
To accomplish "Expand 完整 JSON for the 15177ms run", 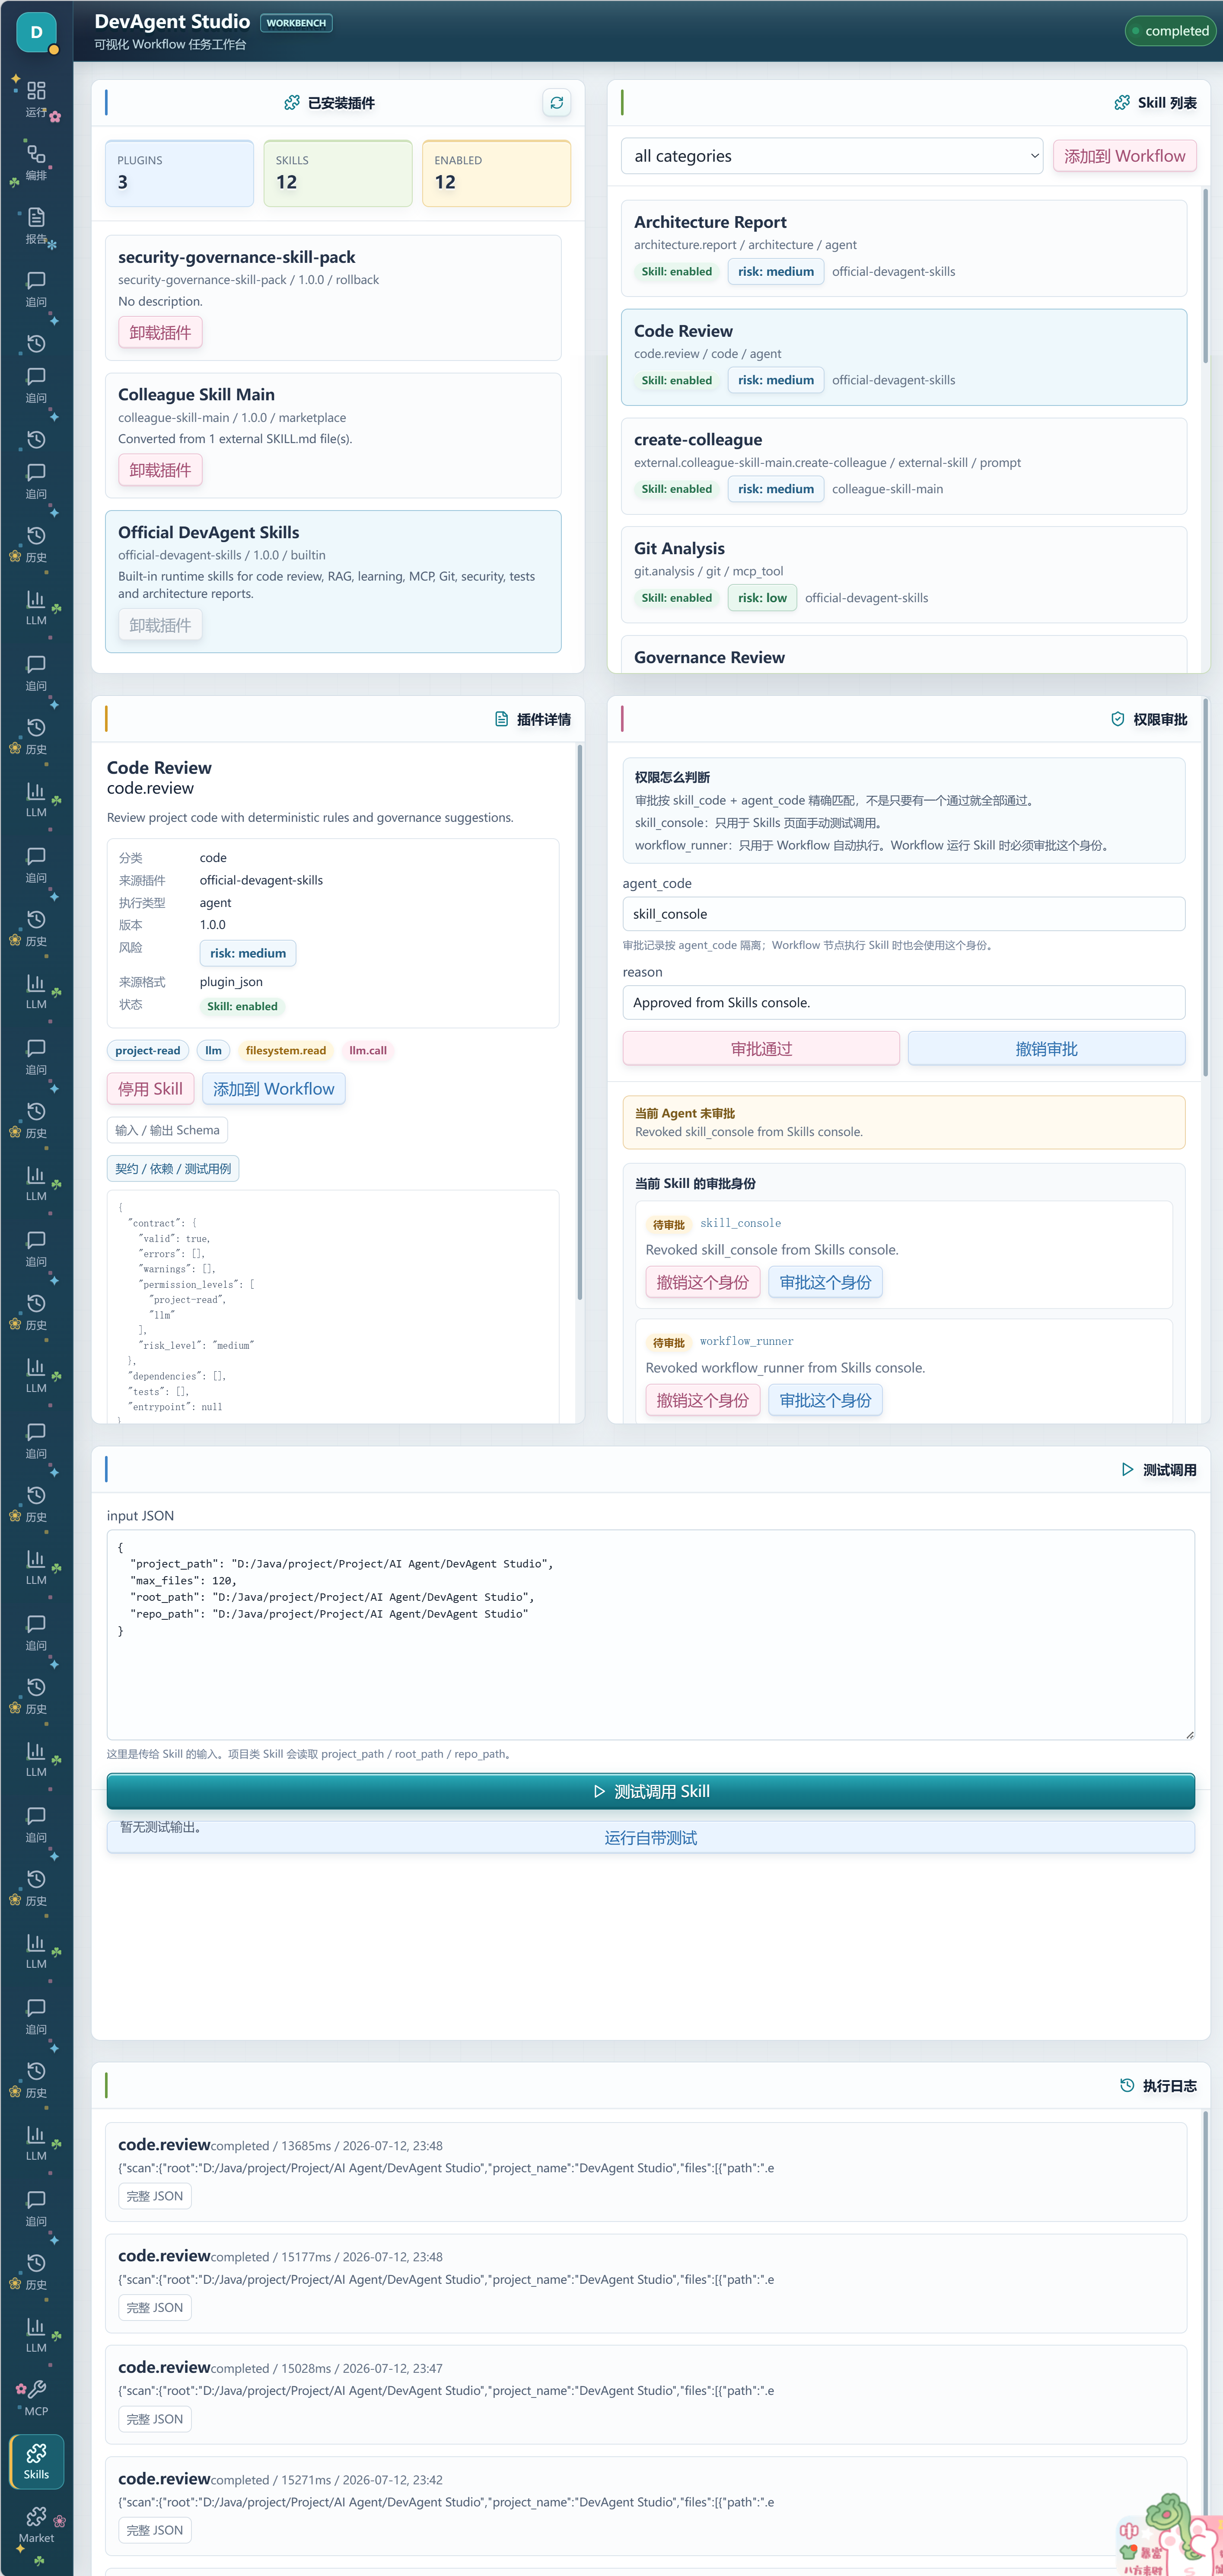I will pos(155,2307).
